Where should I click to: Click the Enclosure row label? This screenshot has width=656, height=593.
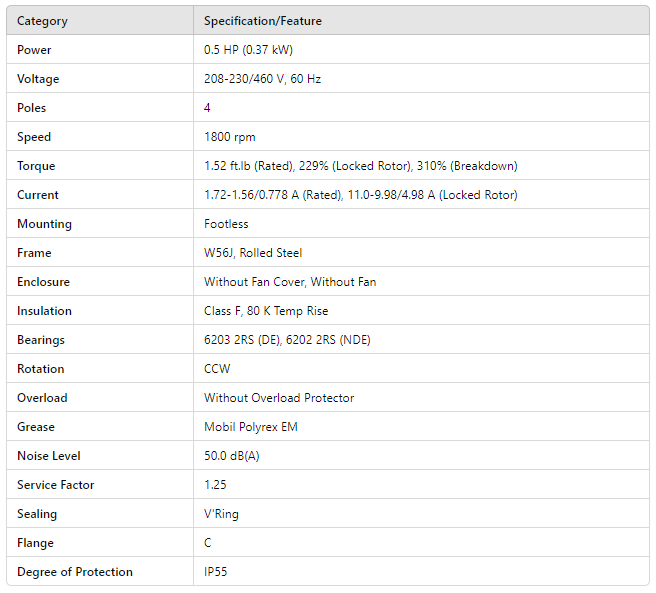coord(43,282)
